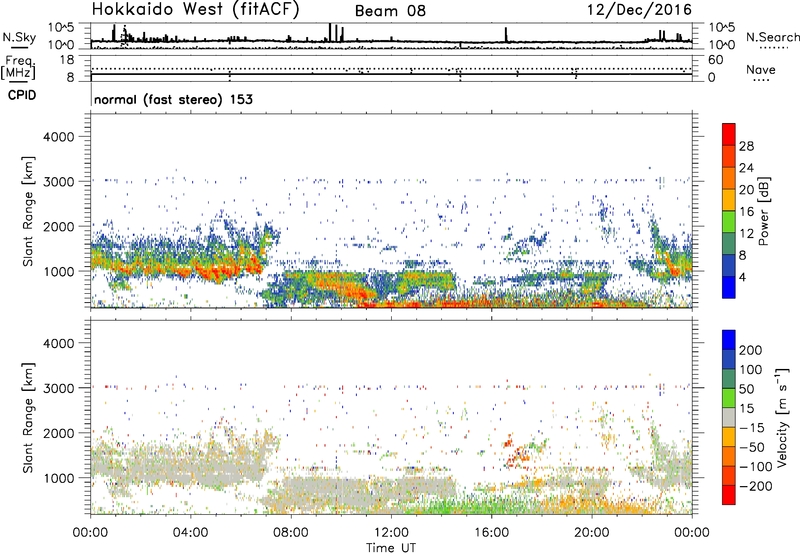Click the 'Beam 08' label
Image resolution: width=800 pixels, height=554 pixels.
[390, 11]
